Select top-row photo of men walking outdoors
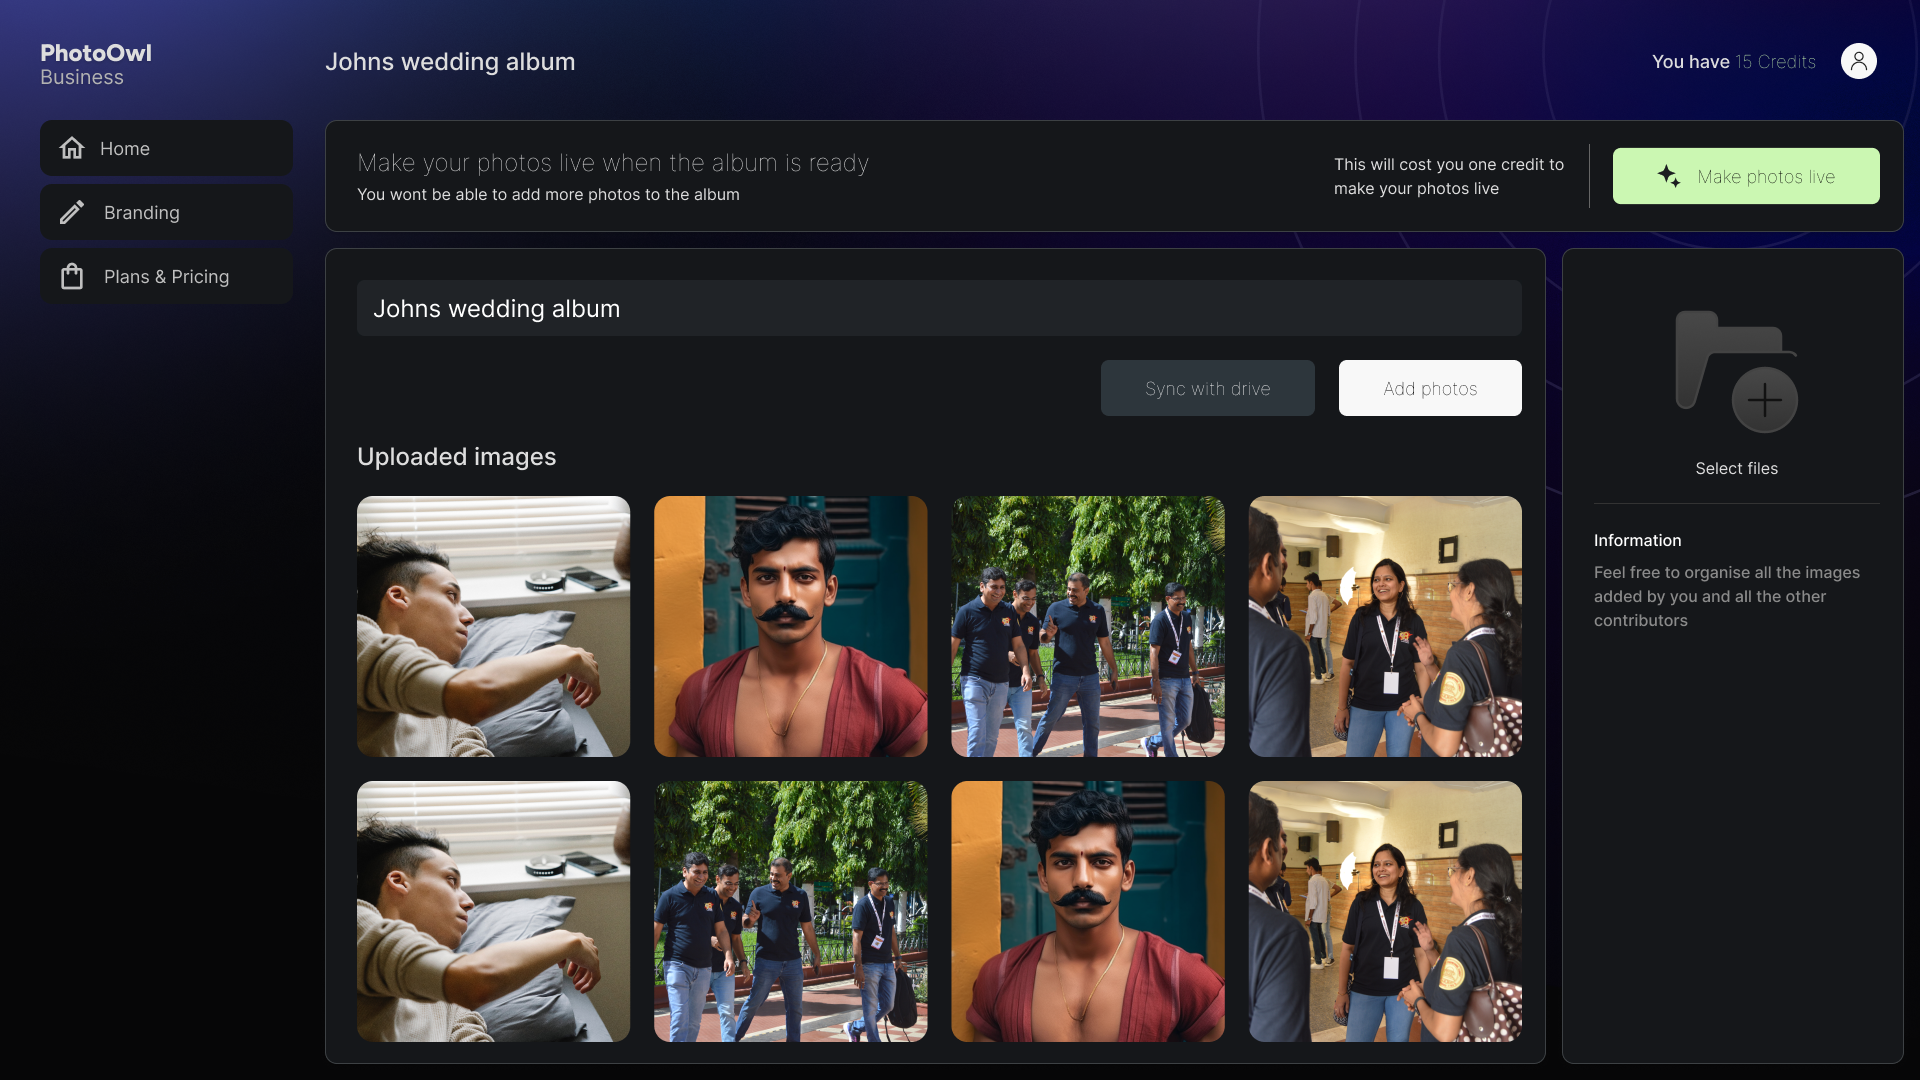This screenshot has width=1920, height=1080. [x=1087, y=626]
